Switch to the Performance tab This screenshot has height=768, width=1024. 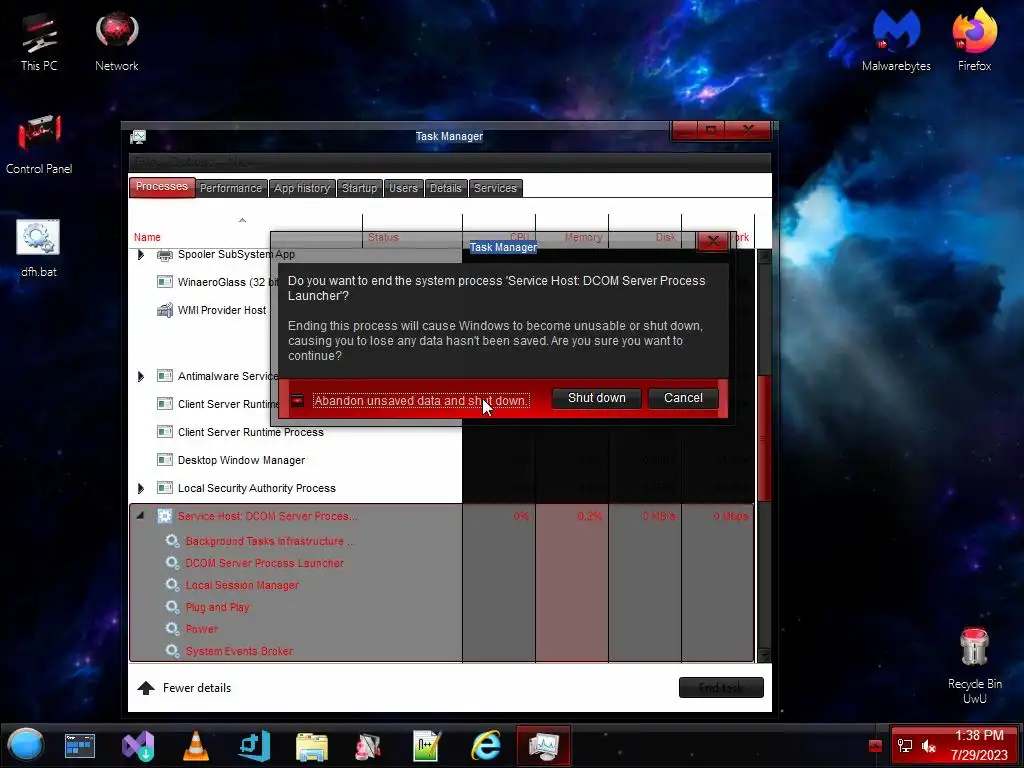231,188
